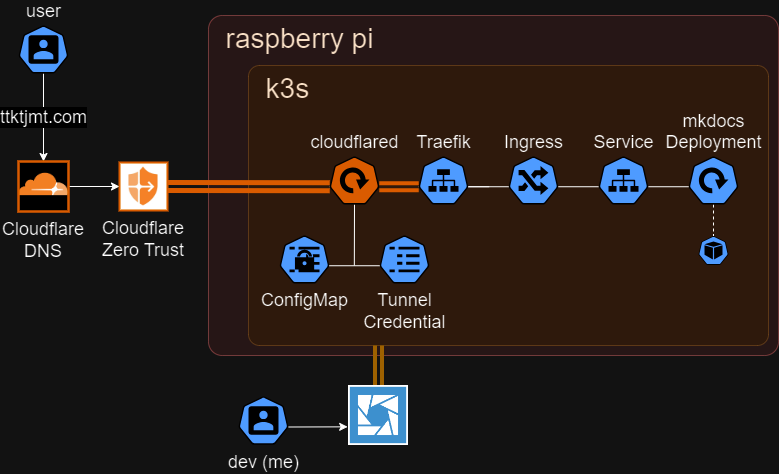Click the orange cloudflared heptagon icon
The width and height of the screenshot is (779, 474).
click(x=354, y=181)
